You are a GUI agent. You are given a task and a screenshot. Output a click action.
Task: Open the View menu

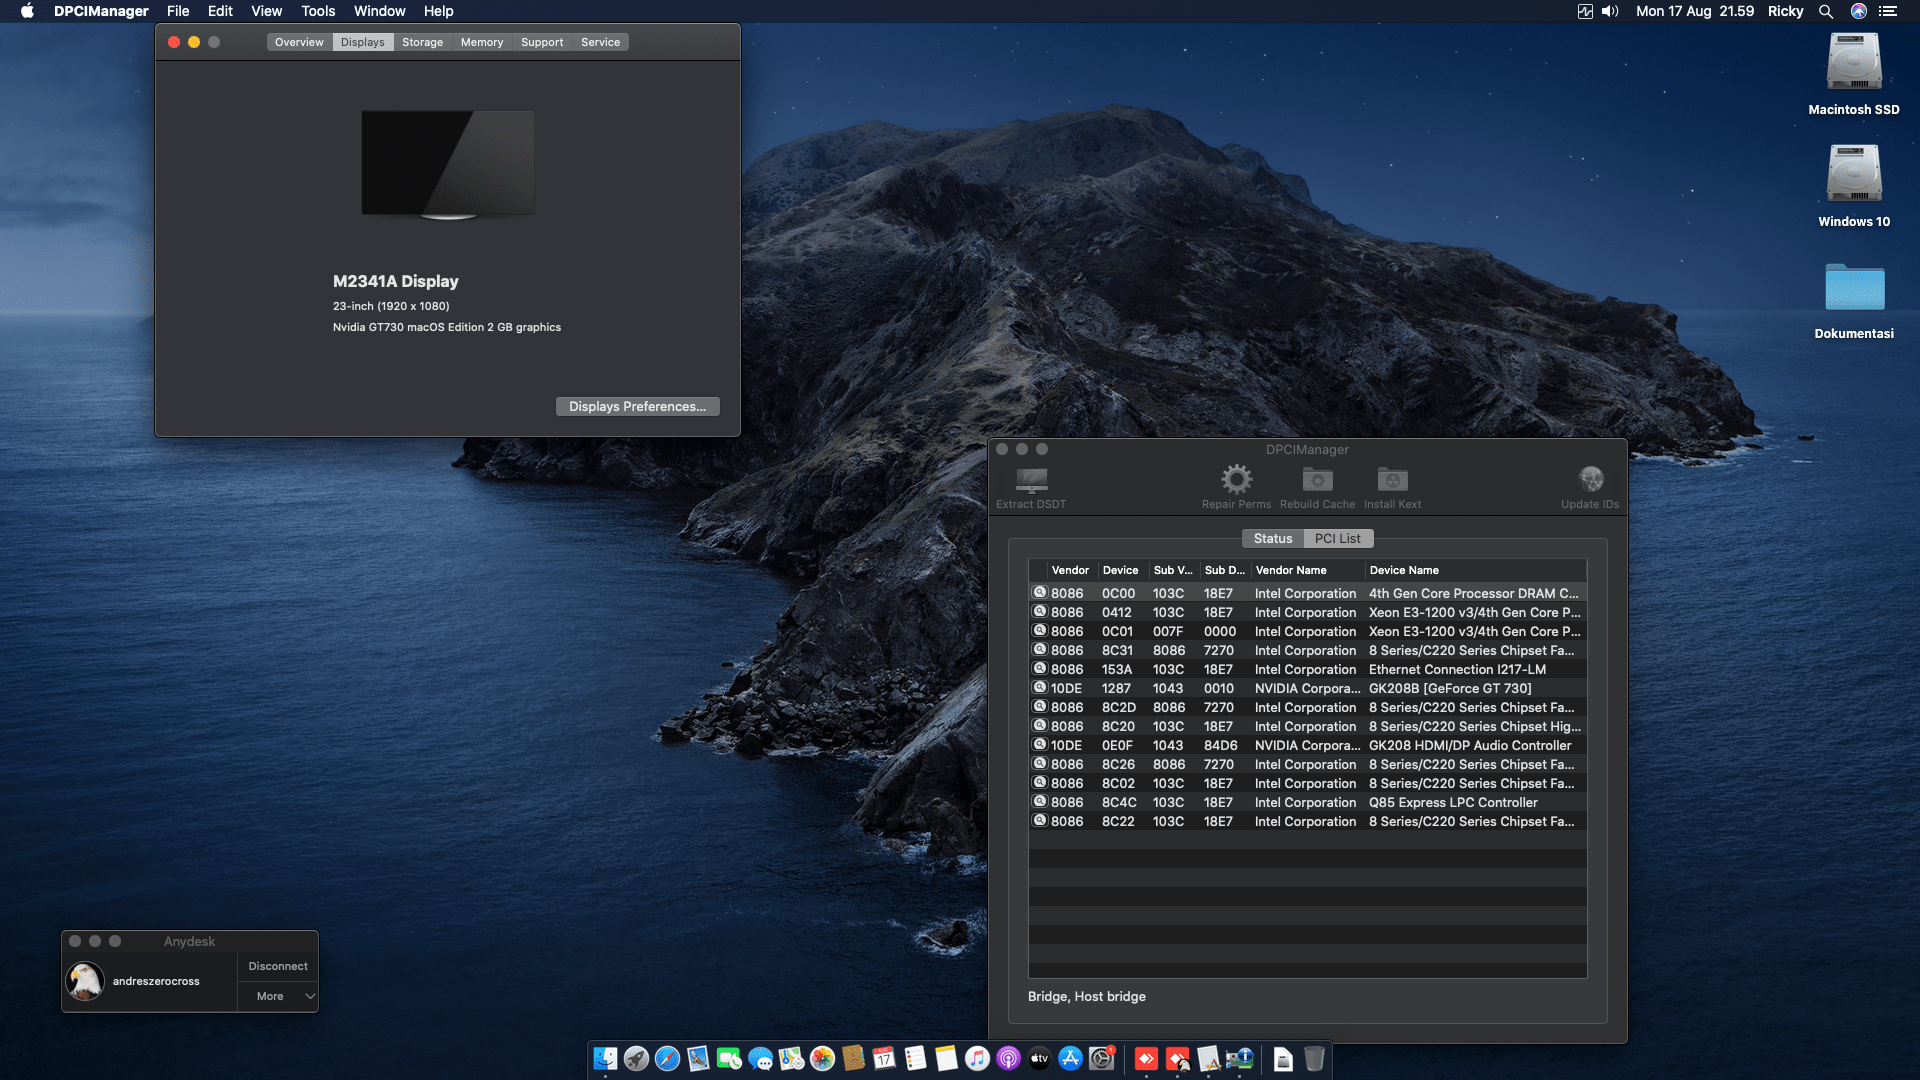click(x=266, y=11)
